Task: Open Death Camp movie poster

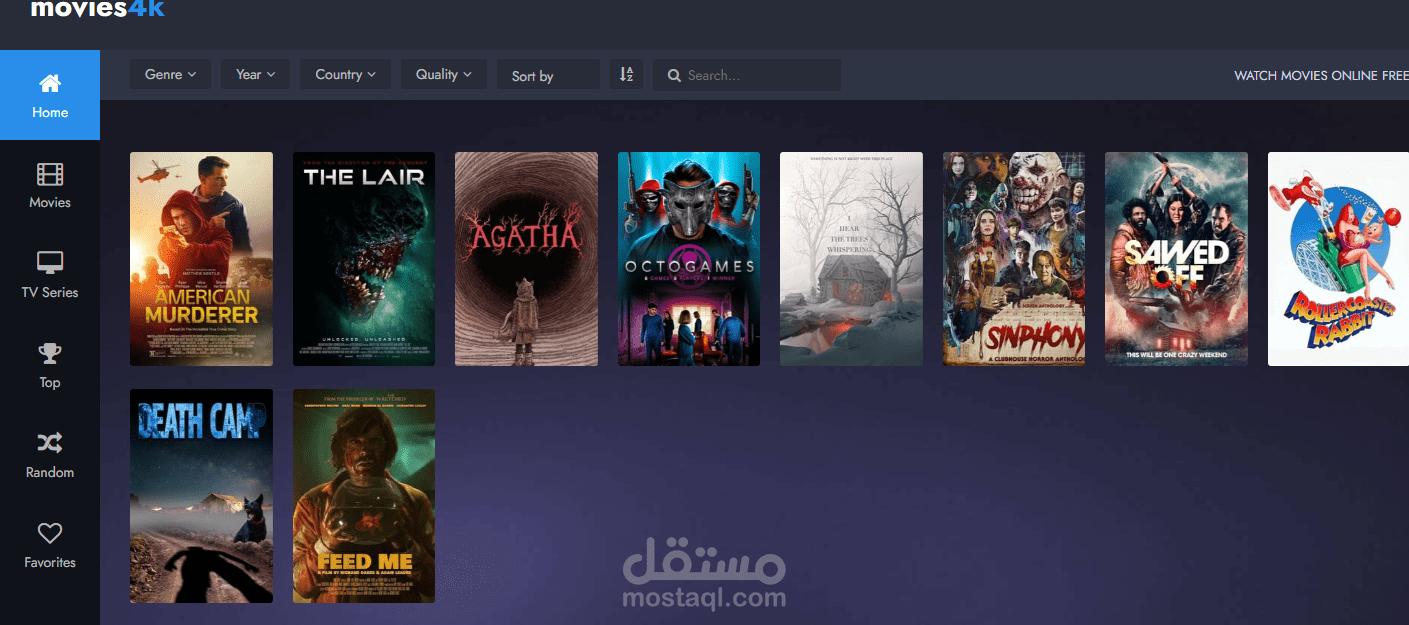Action: coord(201,496)
